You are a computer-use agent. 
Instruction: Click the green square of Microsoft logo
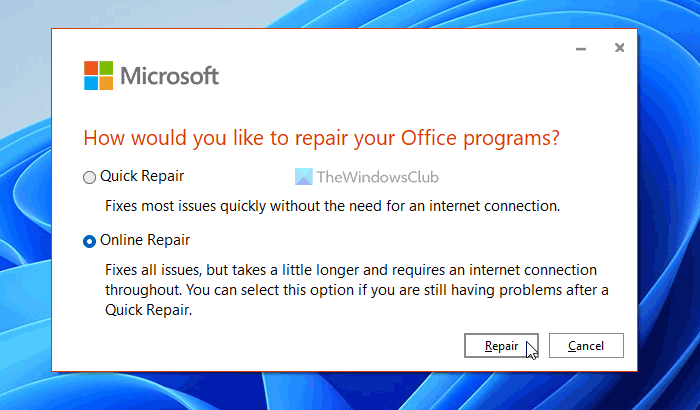point(105,68)
